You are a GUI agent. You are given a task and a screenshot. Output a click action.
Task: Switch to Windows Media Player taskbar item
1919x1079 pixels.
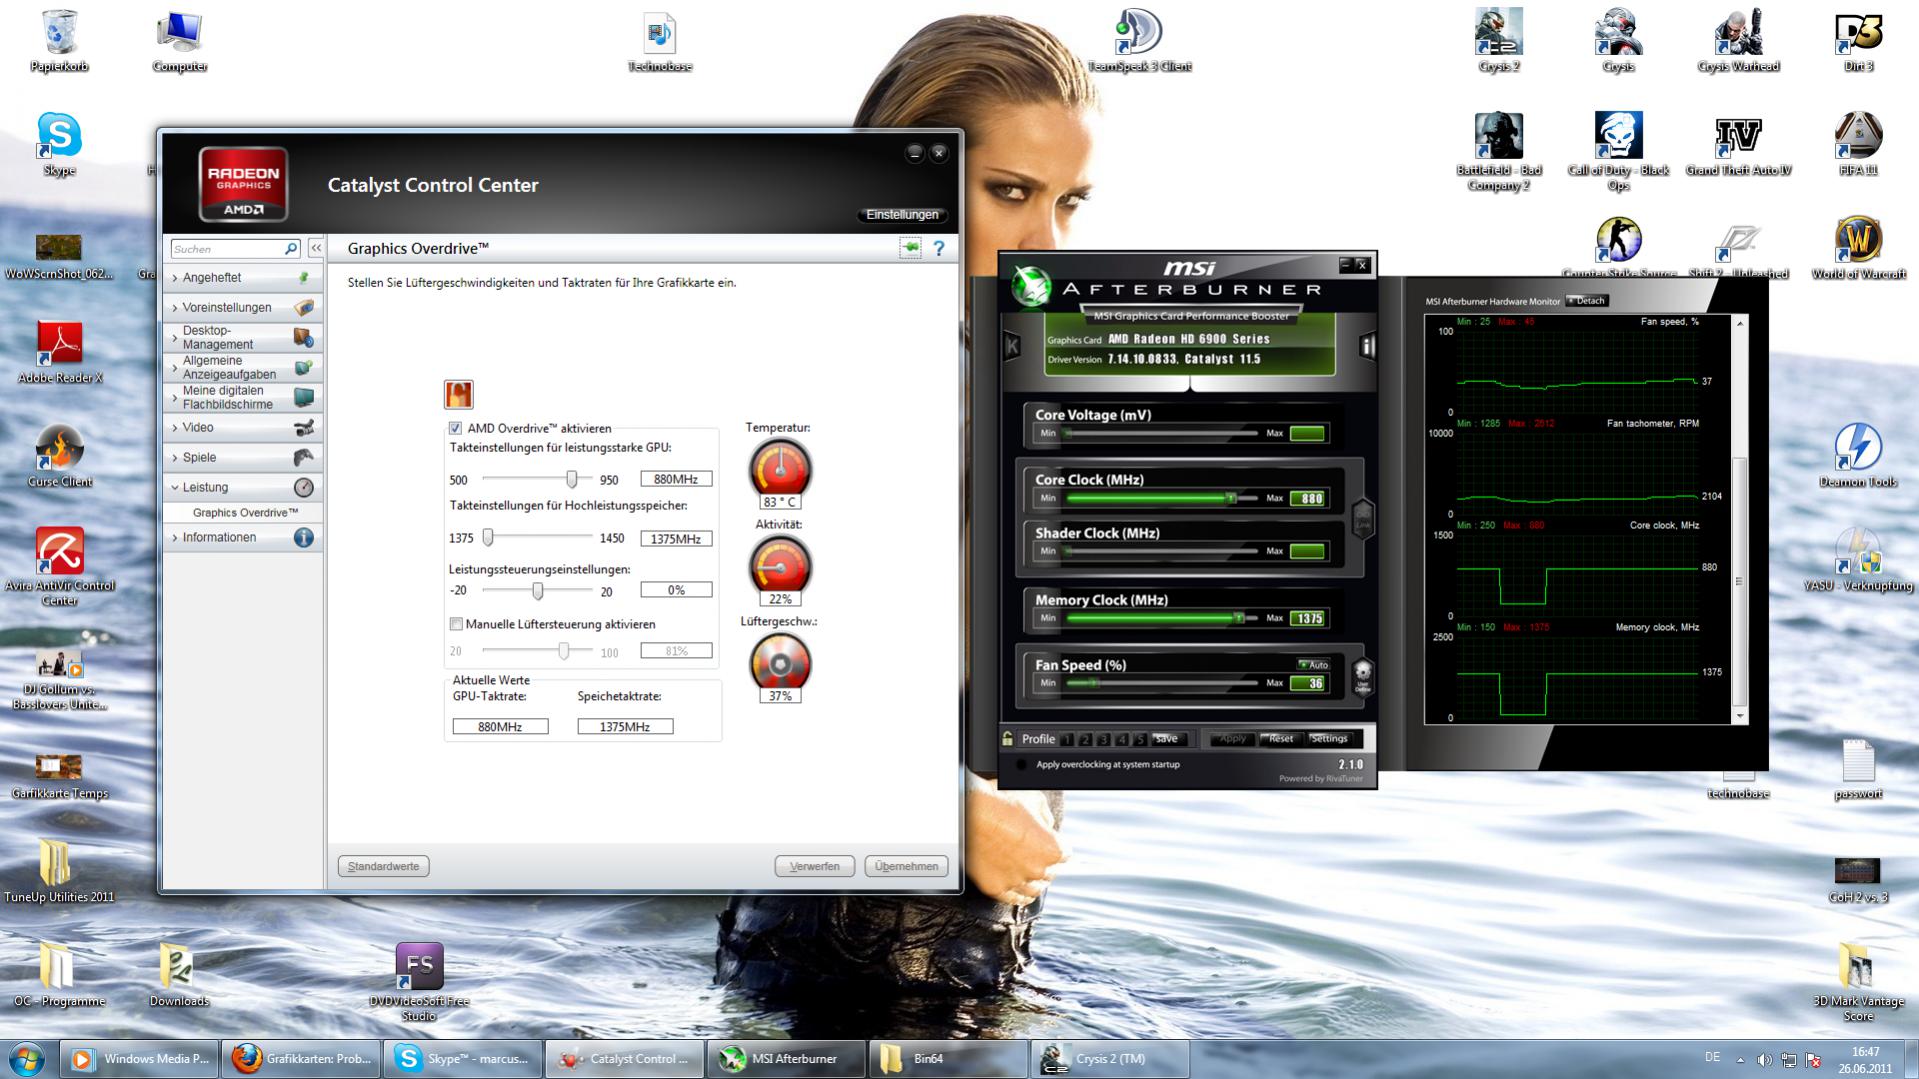tap(140, 1059)
